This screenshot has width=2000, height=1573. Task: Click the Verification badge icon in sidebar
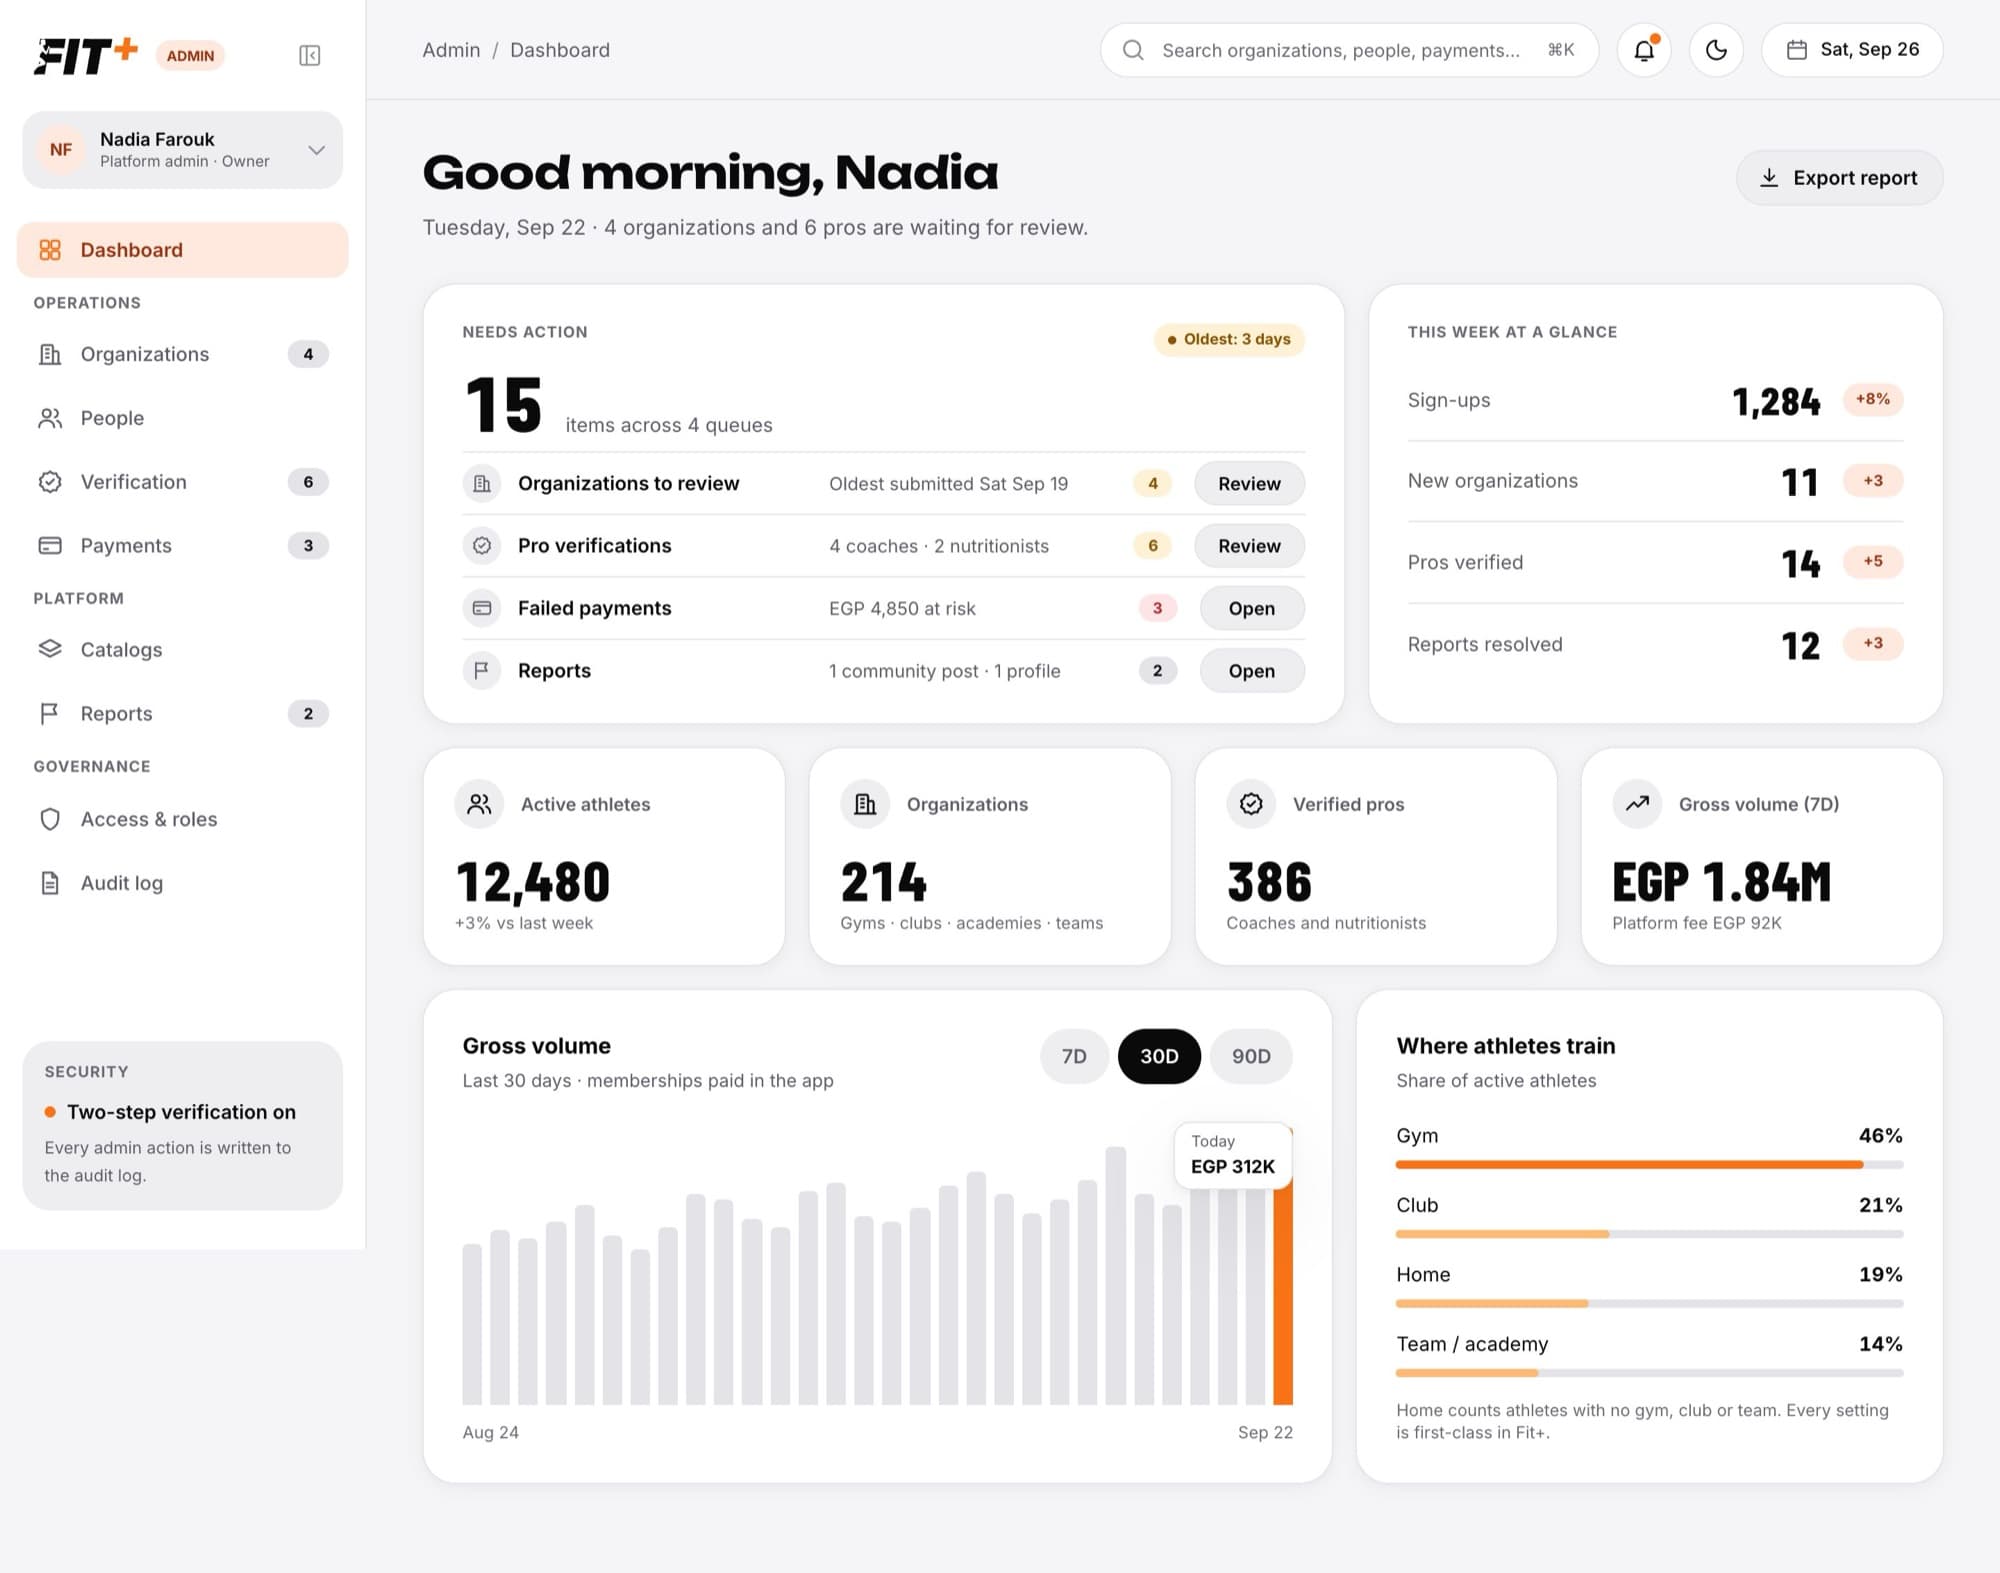coord(50,482)
